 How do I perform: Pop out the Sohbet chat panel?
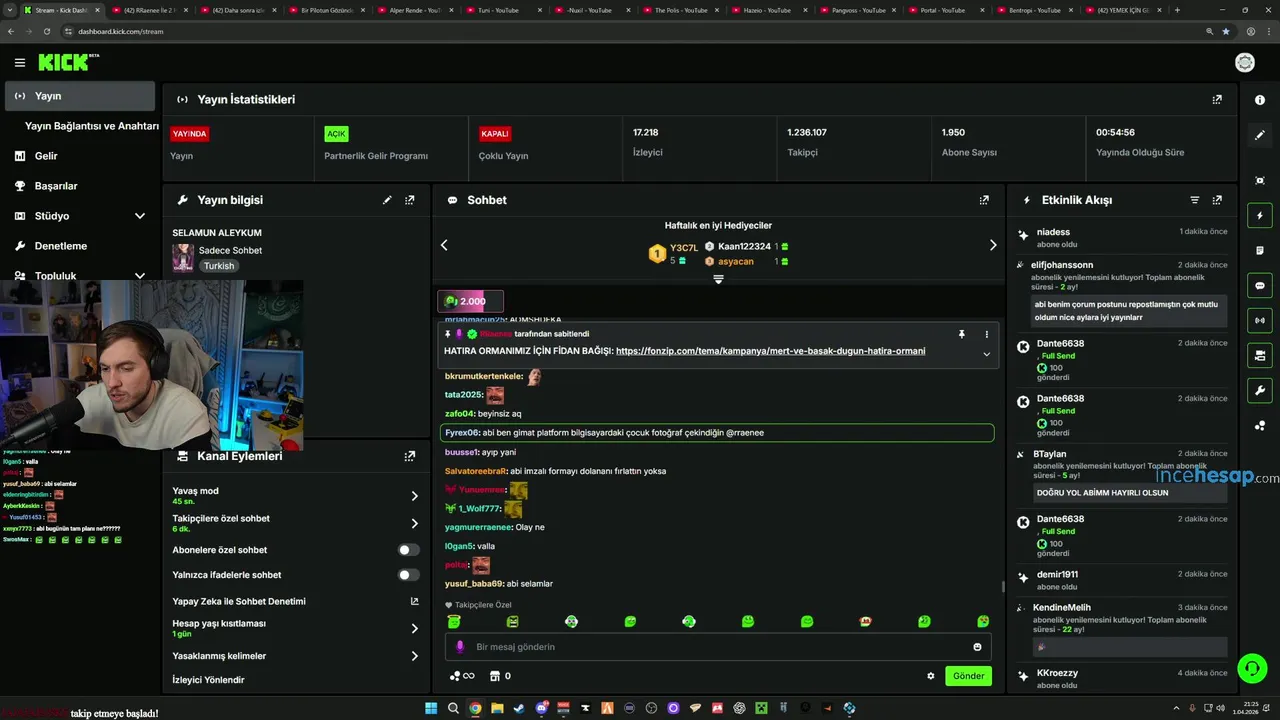point(984,200)
